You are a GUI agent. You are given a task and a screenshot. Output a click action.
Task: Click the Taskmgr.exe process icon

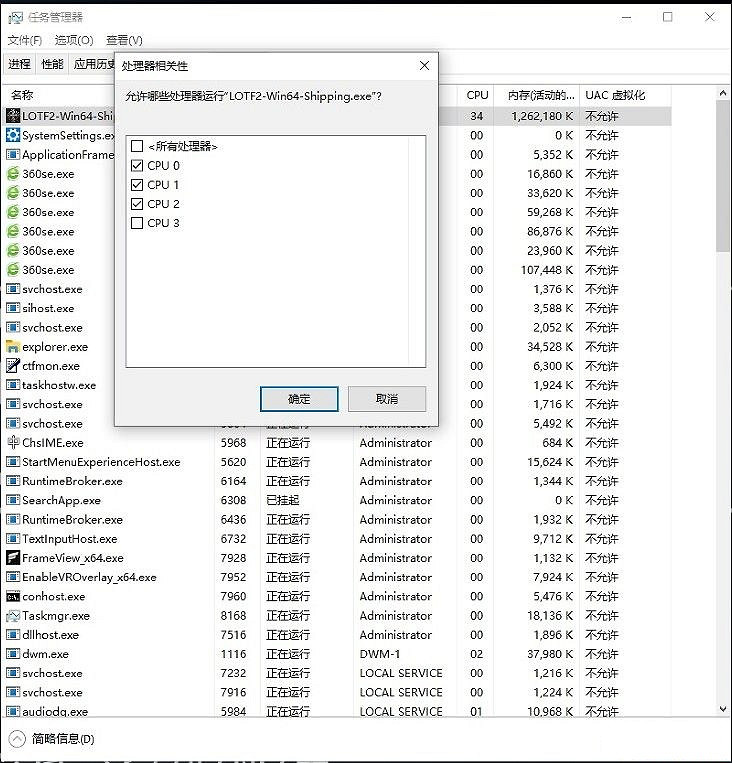13,616
